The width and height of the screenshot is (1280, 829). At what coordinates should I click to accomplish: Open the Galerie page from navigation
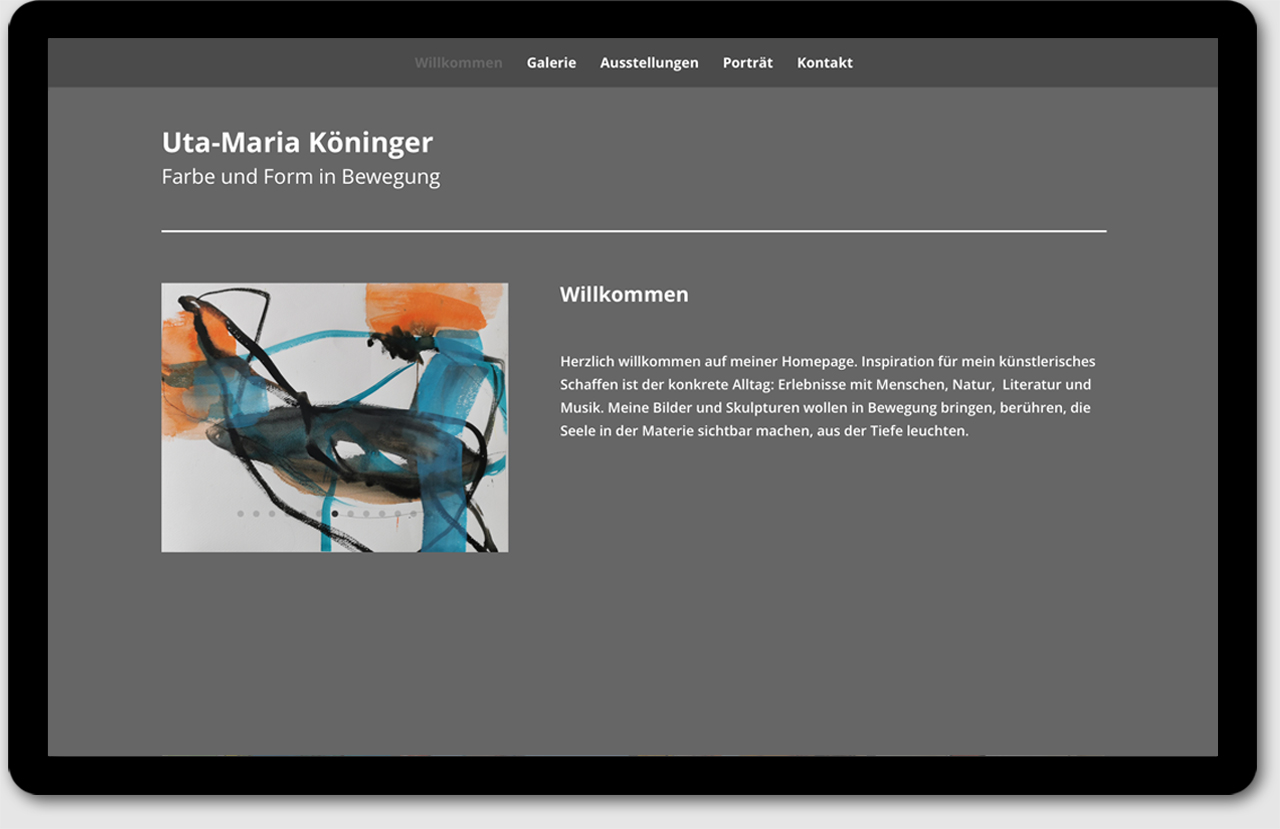click(x=551, y=63)
